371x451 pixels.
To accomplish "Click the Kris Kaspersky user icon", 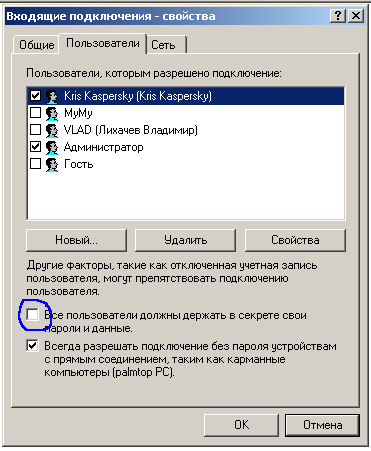I will [x=52, y=96].
